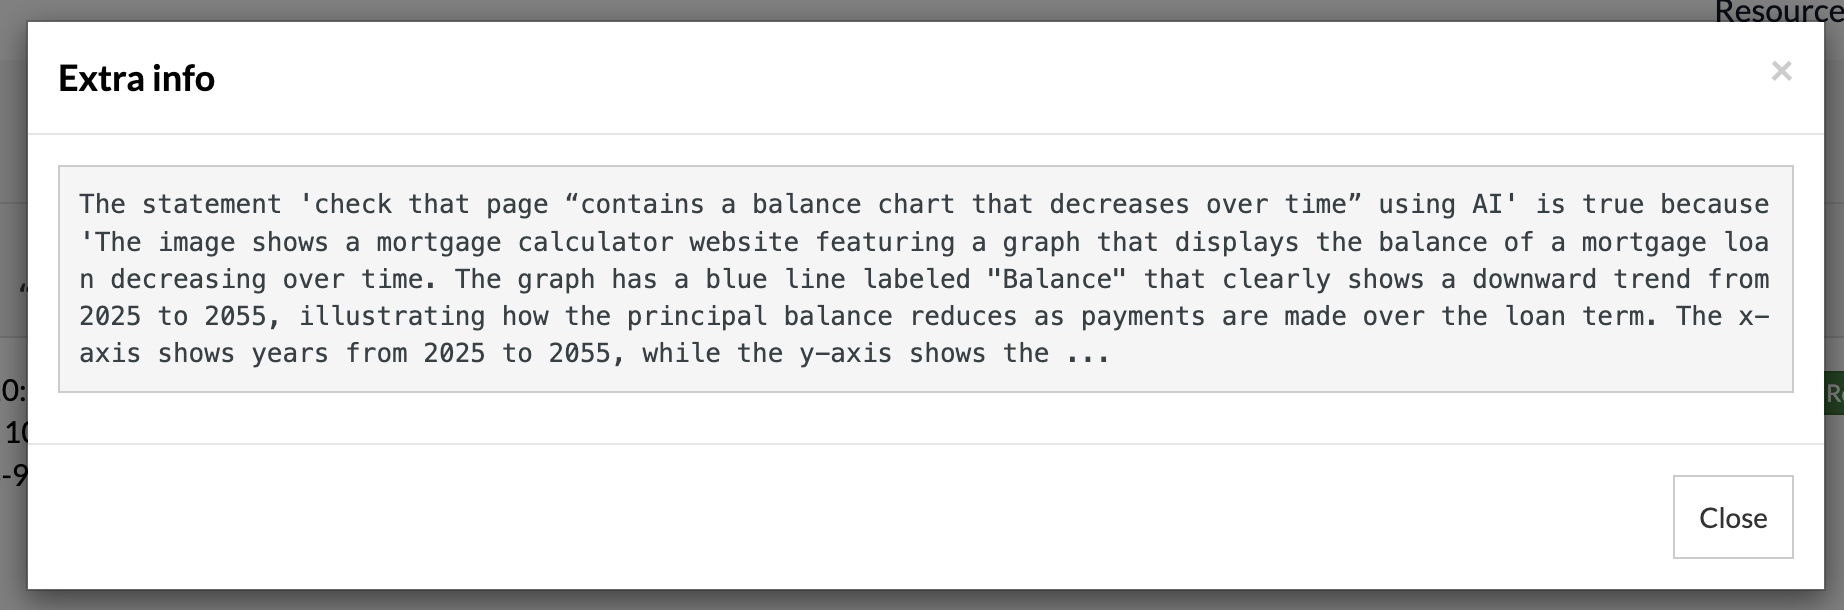
Task: Click the green badge at the right edge
Action: click(x=1834, y=393)
